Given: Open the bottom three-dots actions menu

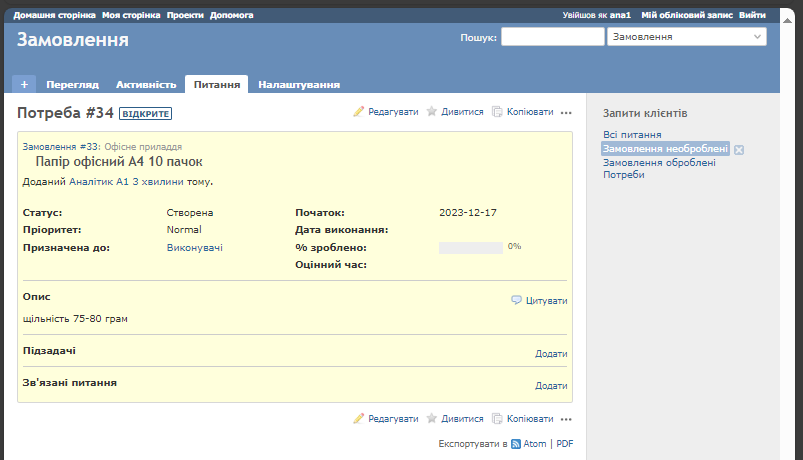Looking at the screenshot, I should click(566, 419).
